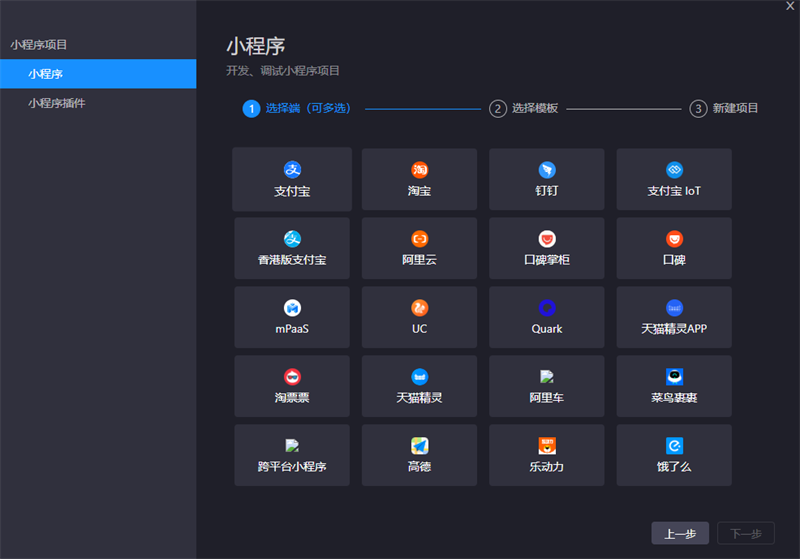
Task: Click the 开发、调试小程序项目 subtitle text
Action: 283,71
